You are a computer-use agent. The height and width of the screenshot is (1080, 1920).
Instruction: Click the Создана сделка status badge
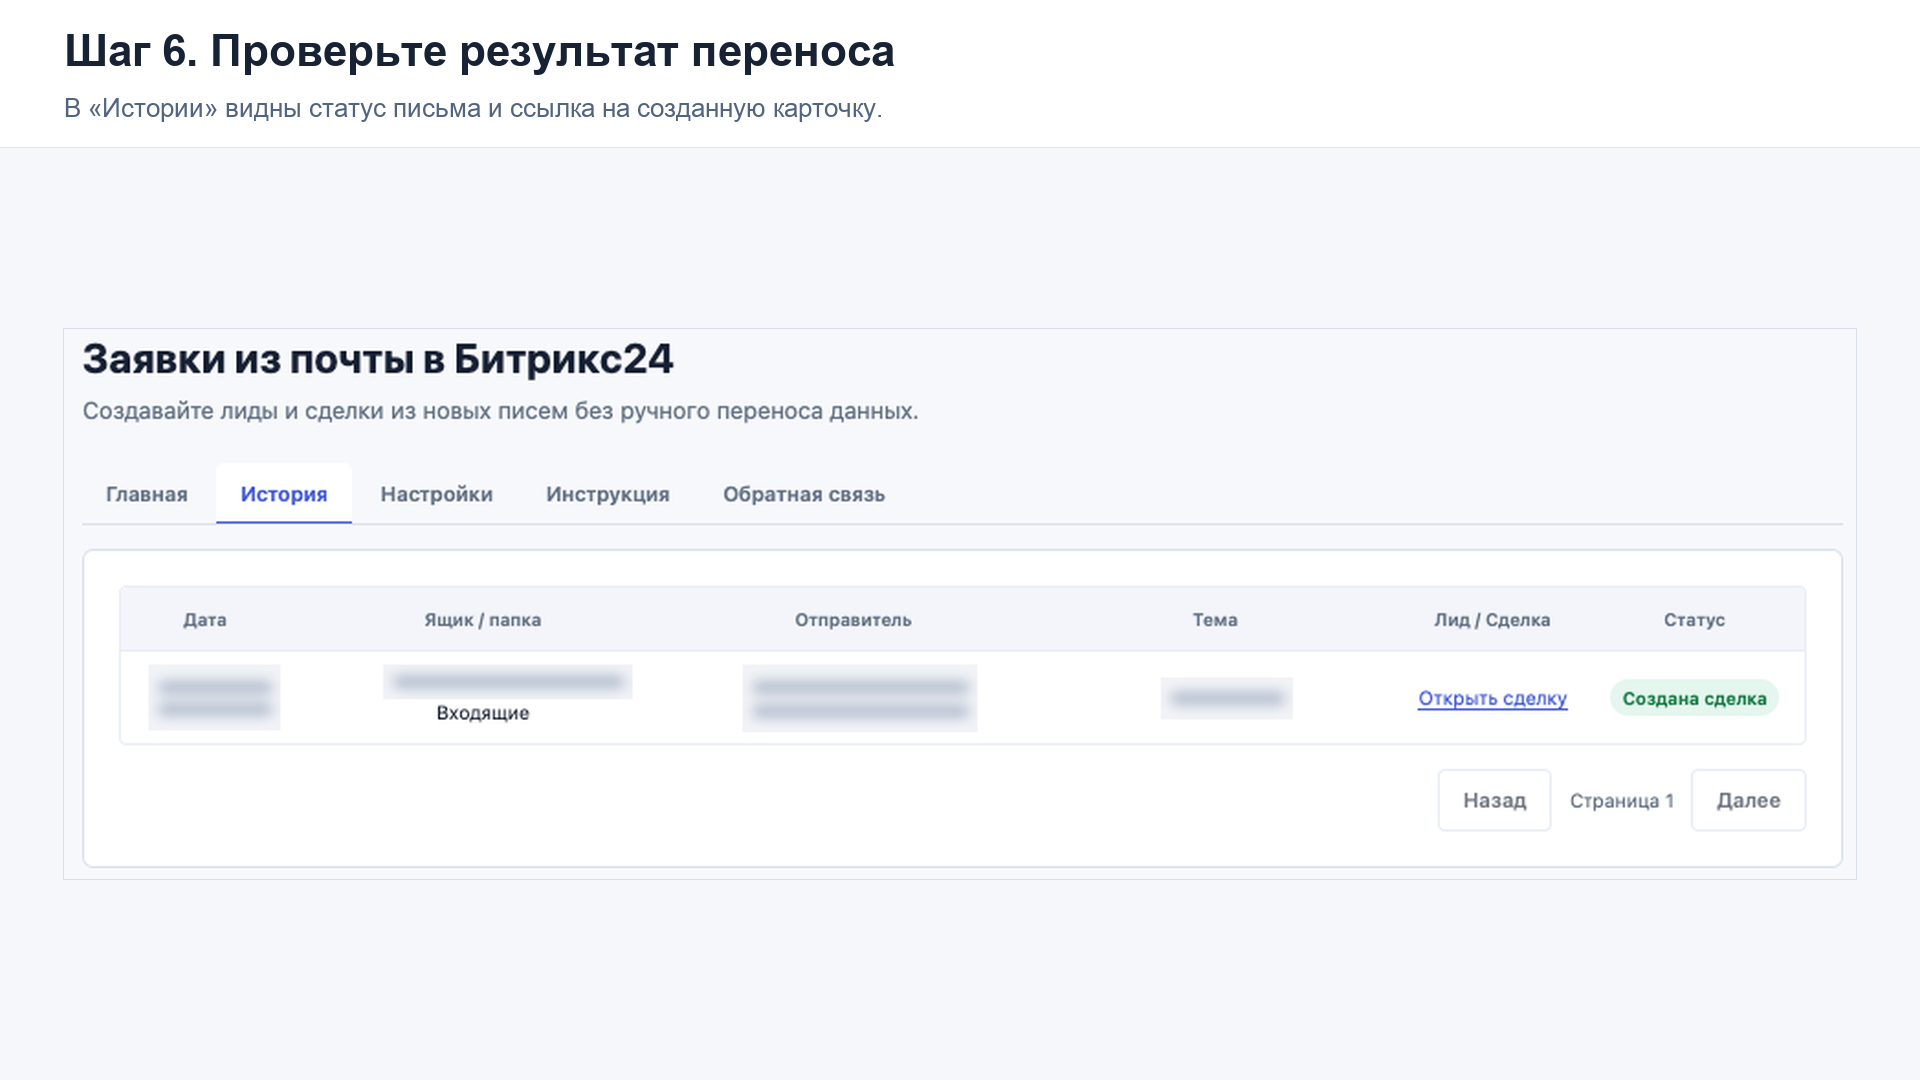click(x=1694, y=698)
